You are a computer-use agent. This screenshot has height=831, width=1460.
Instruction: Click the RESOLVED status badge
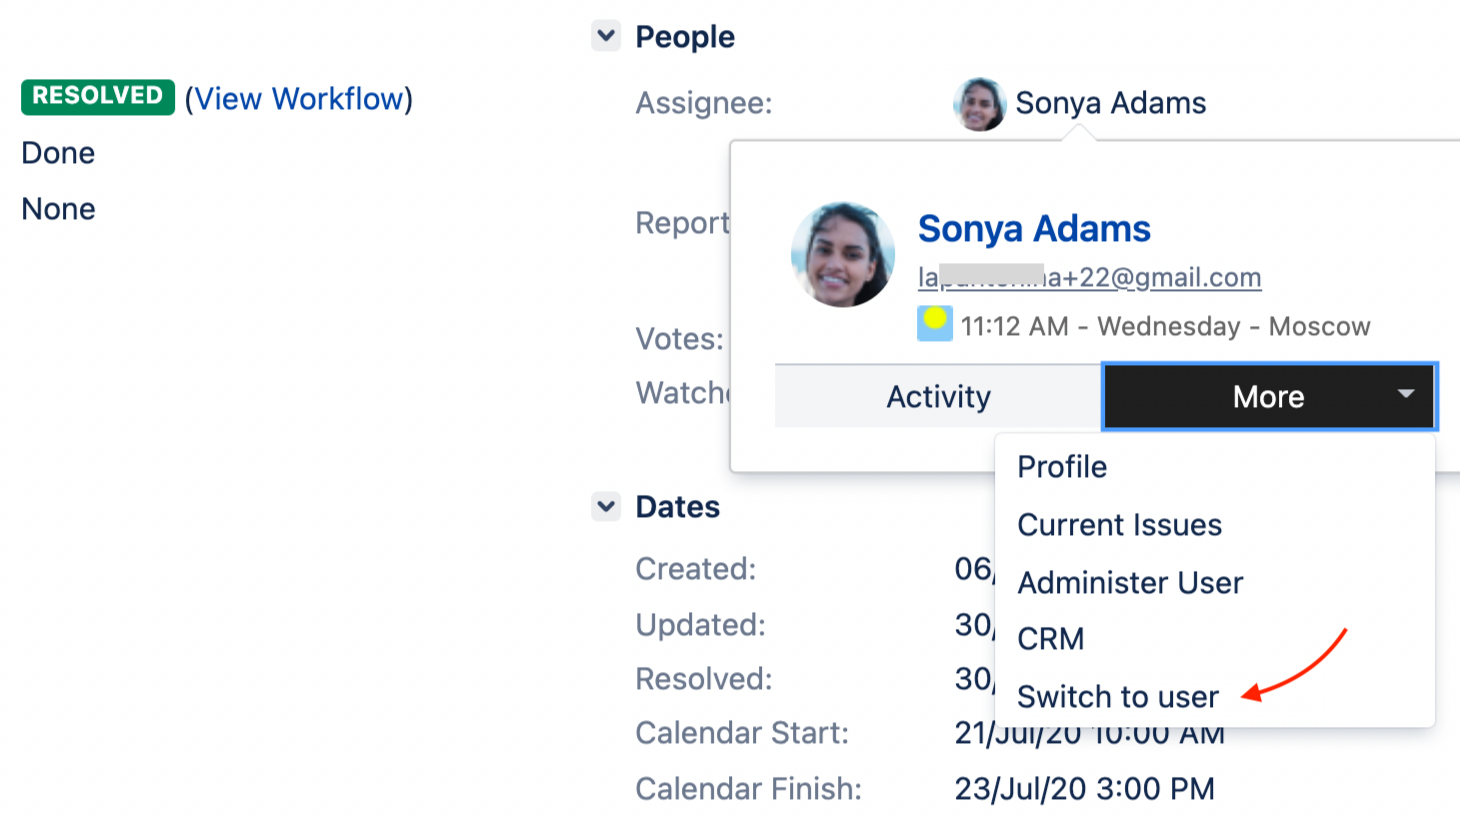pos(97,97)
